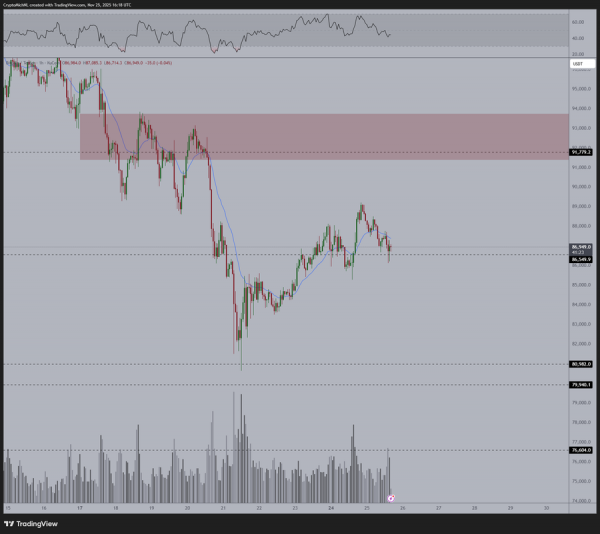Screen dimensions: 600x534
Task: Open the USDT currency selector on price axis
Action: (582, 64)
